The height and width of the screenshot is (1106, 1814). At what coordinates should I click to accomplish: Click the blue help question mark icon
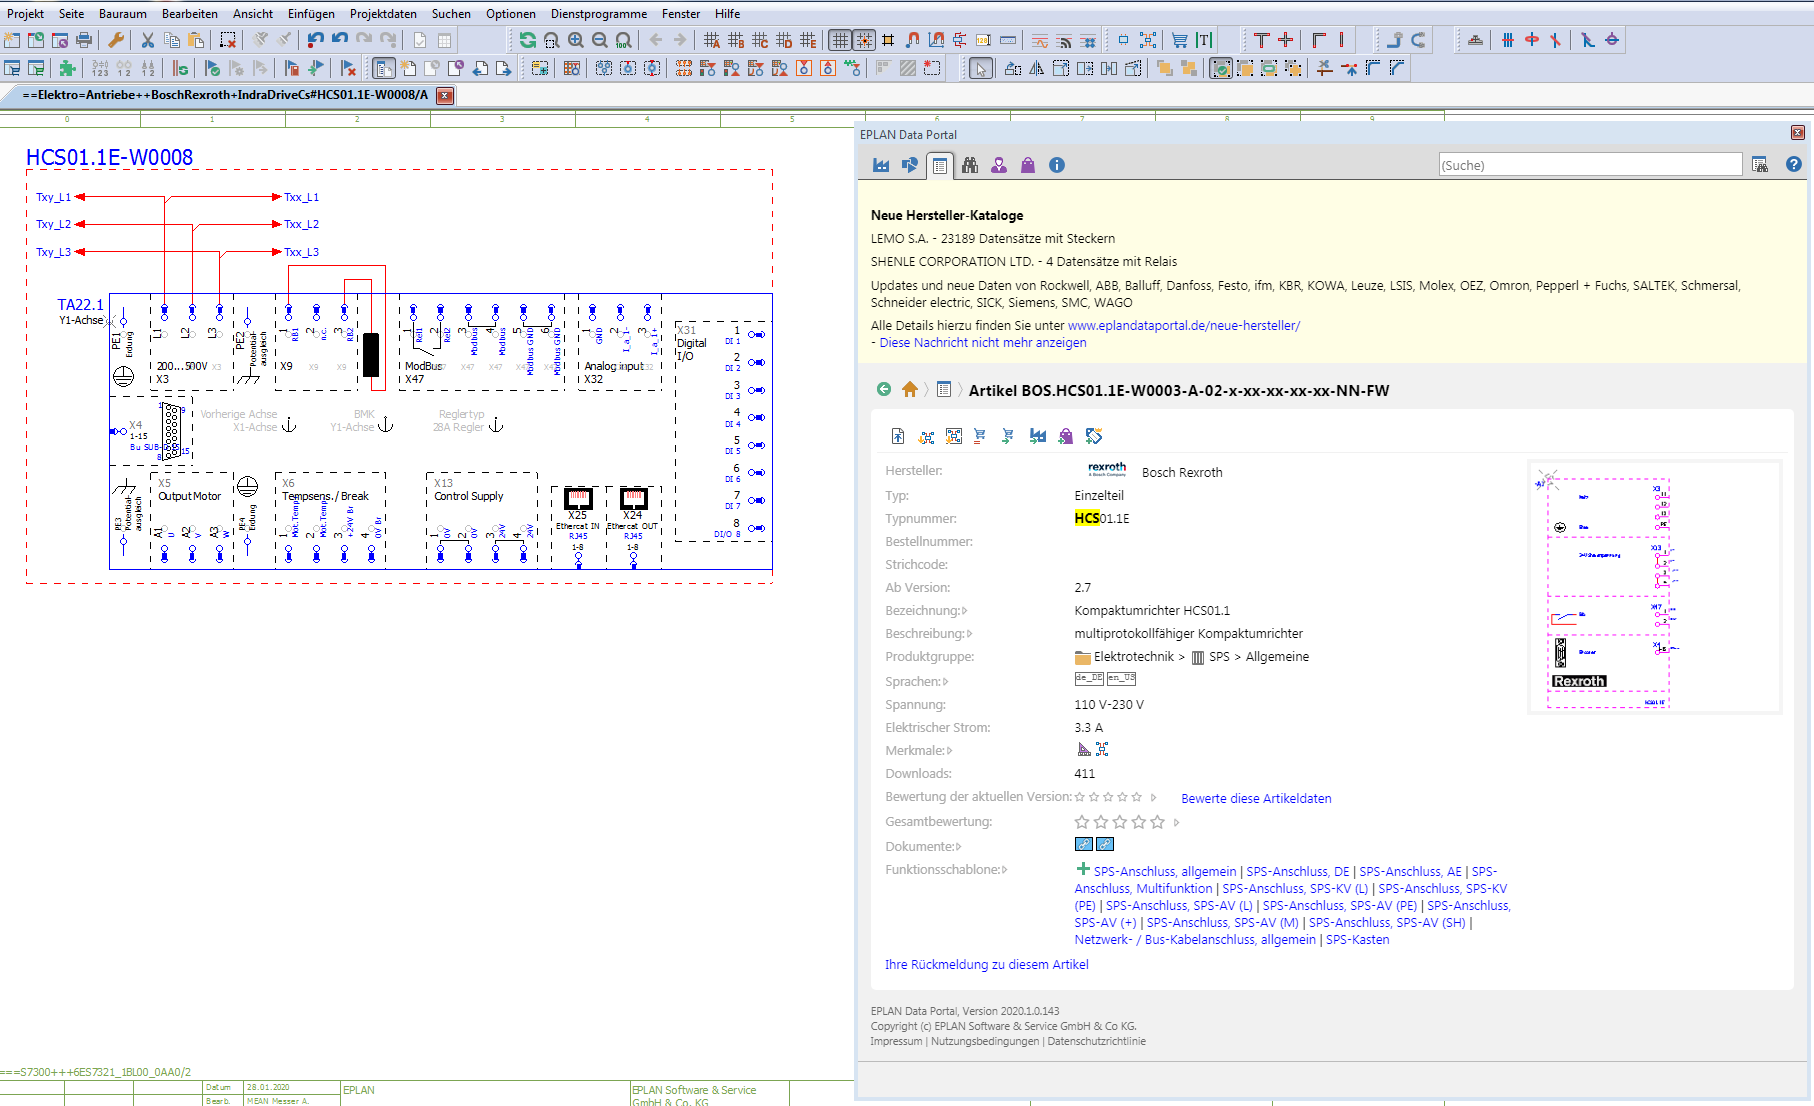click(1794, 165)
